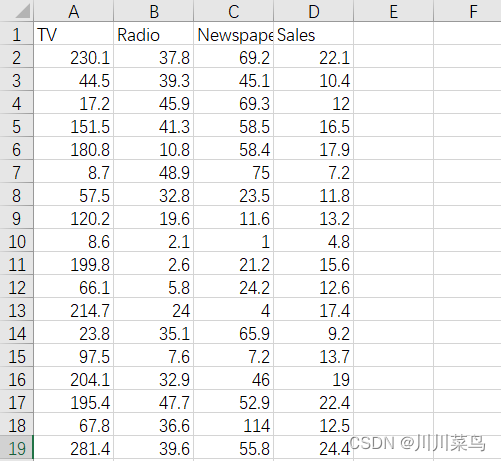Viewport: 501px width, 461px height.
Task: Select cell with value 69.3
Action: 234,103
